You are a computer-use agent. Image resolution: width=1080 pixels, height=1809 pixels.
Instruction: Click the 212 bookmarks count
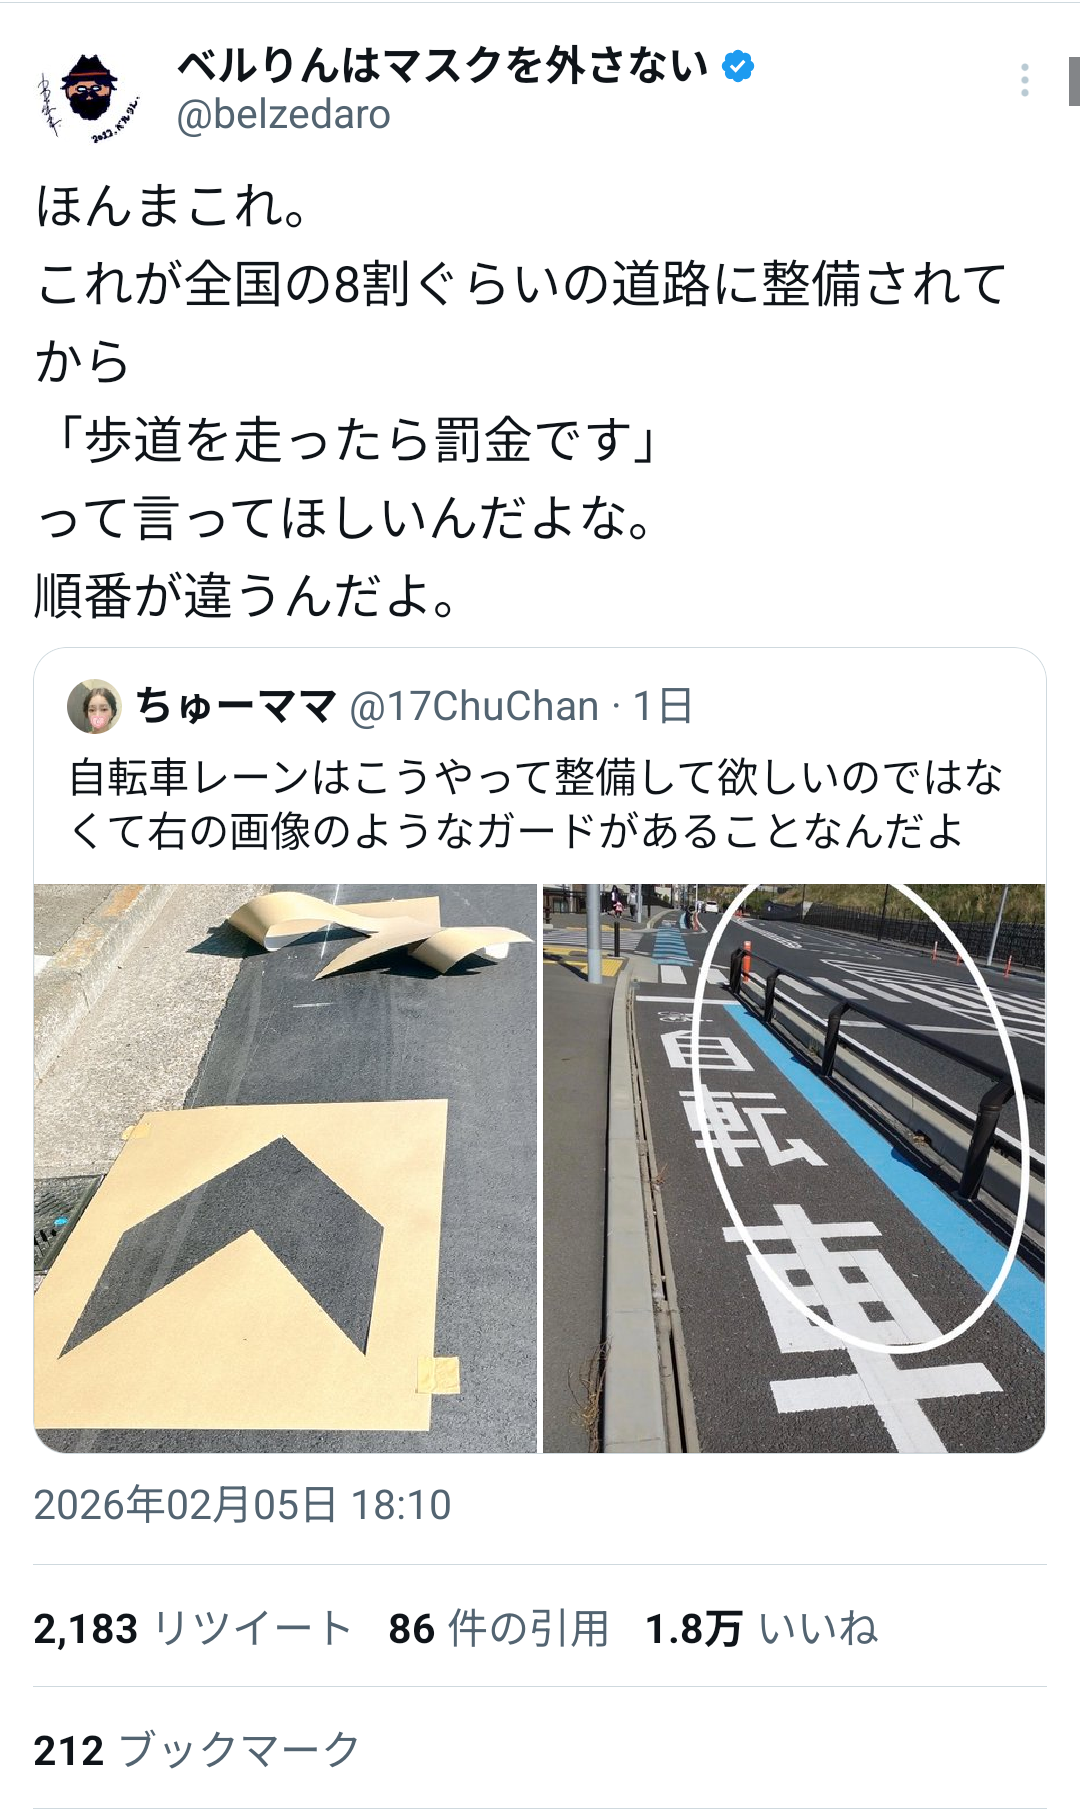coord(196,1751)
